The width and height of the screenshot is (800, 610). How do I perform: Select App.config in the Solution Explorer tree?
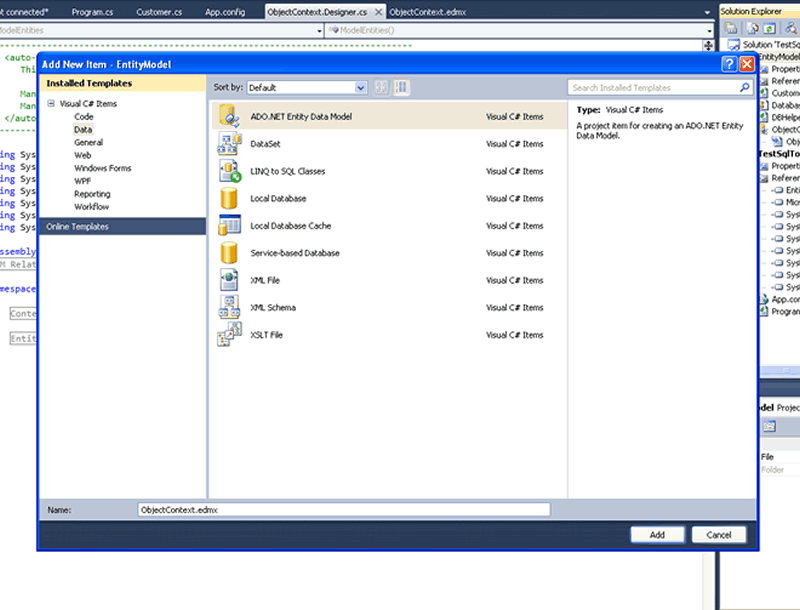pyautogui.click(x=780, y=299)
